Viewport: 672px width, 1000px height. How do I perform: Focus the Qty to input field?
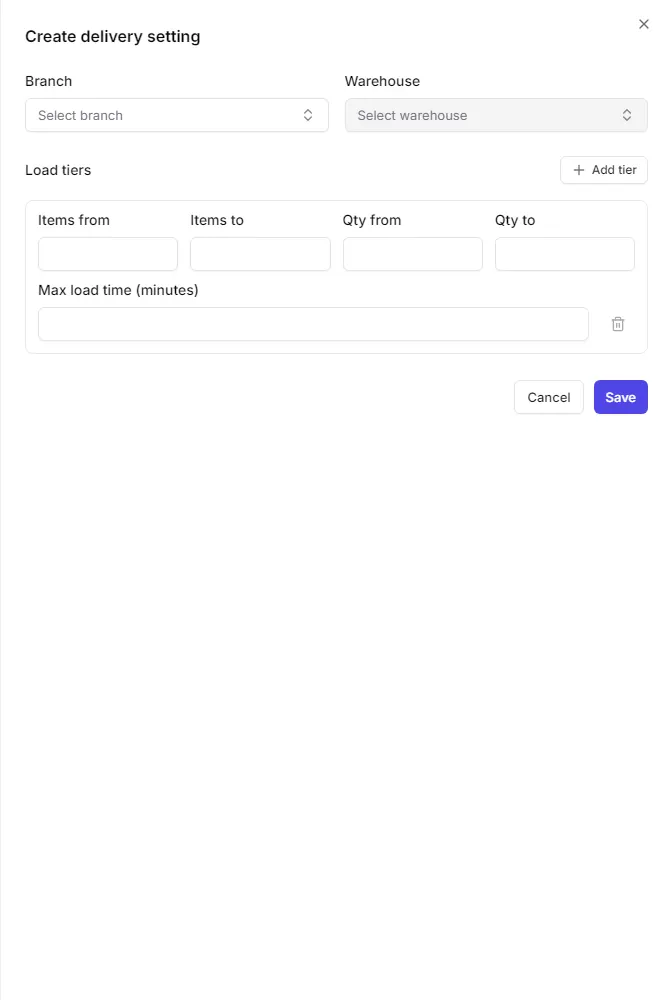[x=565, y=254]
